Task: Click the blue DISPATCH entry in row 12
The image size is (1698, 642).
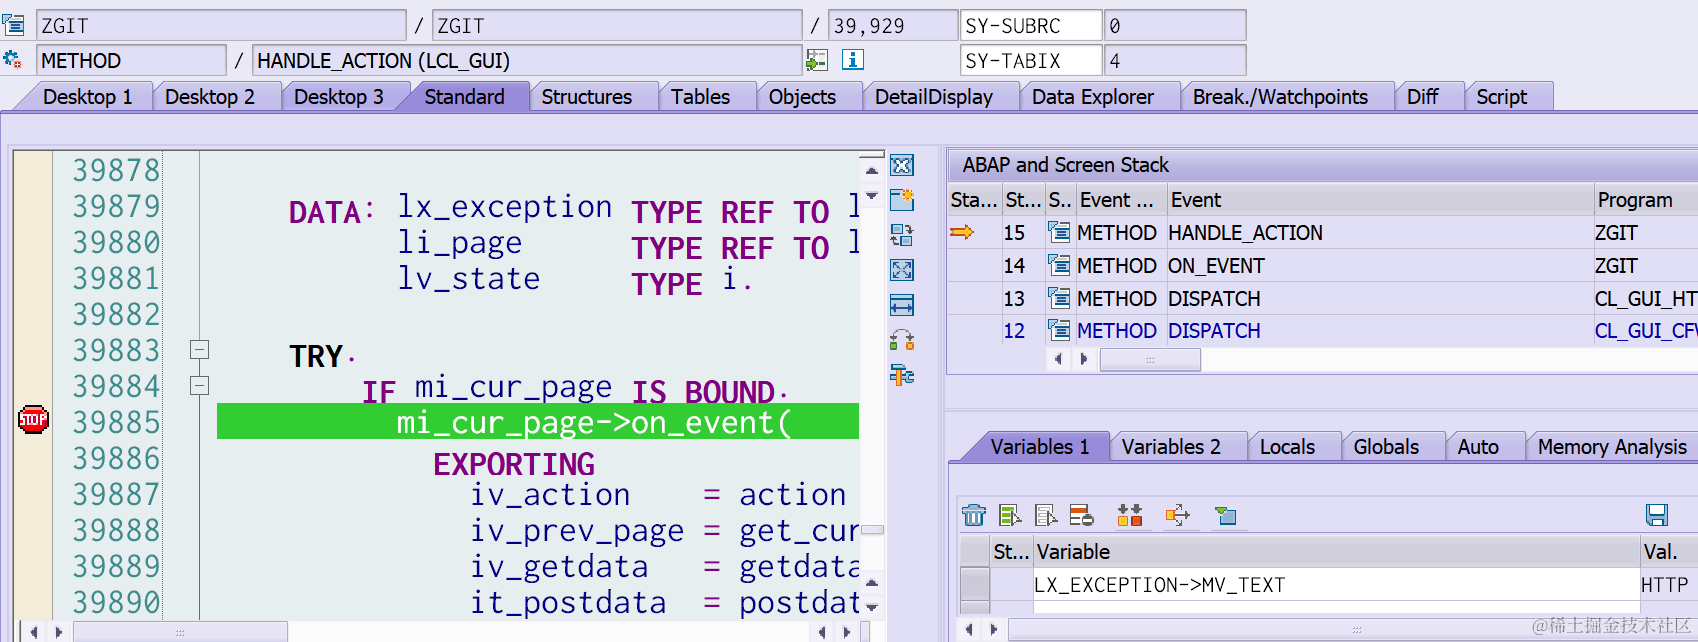Action: click(1214, 330)
